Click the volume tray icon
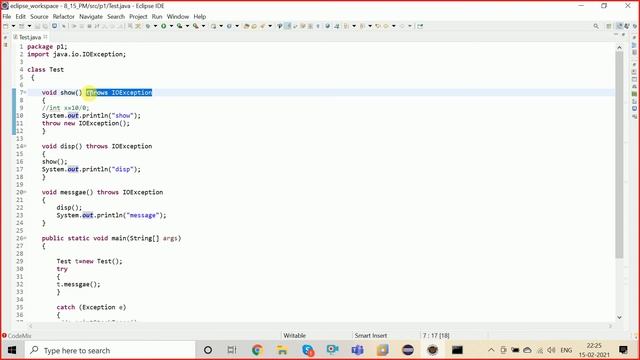The image size is (640, 360). coord(552,350)
